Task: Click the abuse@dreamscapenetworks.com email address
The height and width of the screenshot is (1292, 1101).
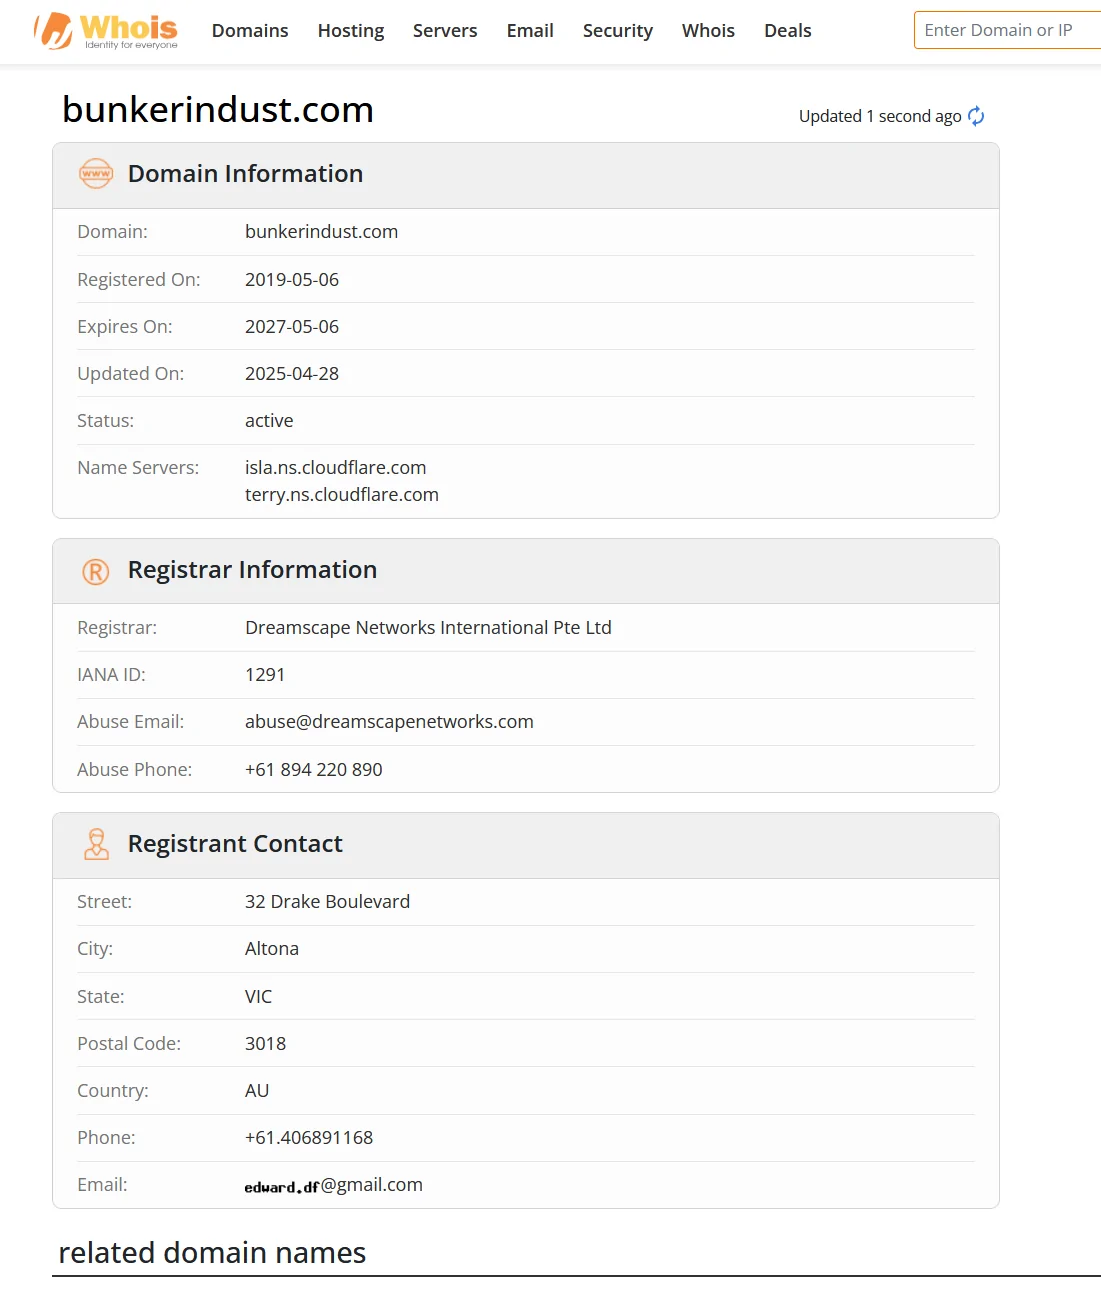Action: [x=389, y=722]
